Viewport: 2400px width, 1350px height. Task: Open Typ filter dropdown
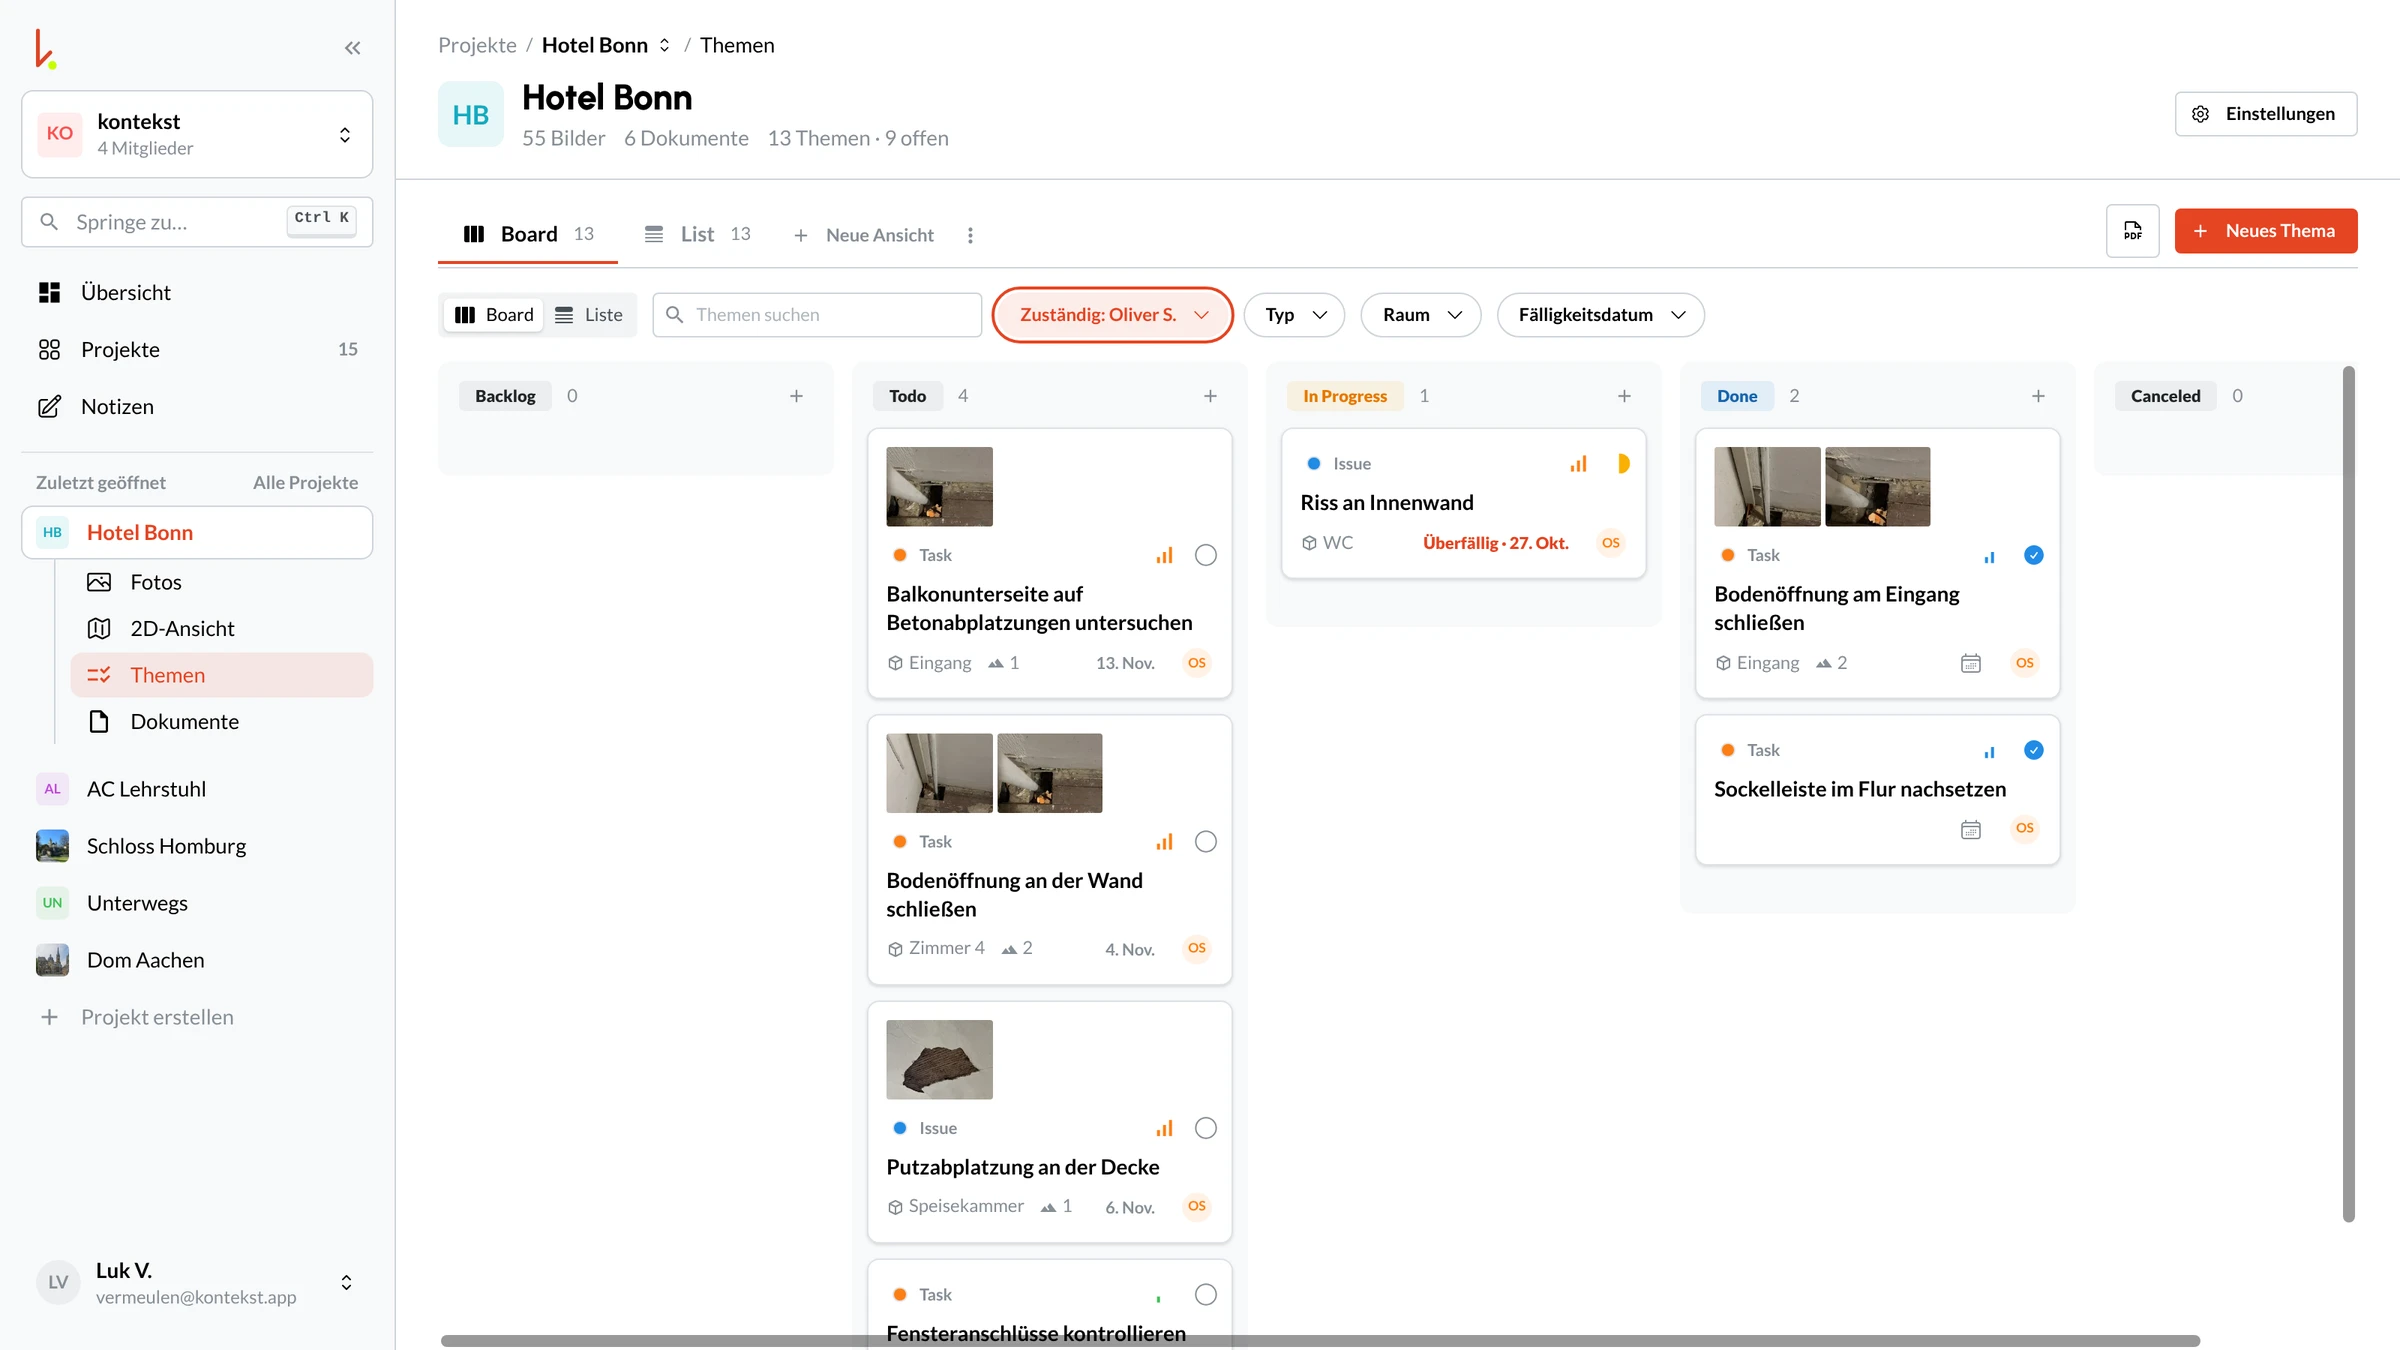1294,315
